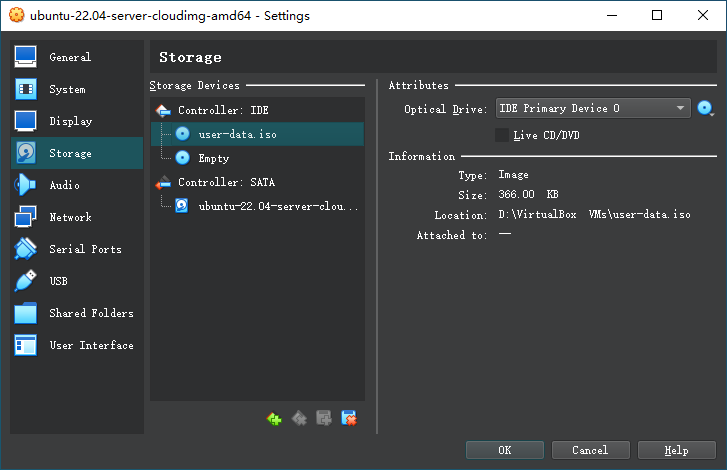Click the size value 366.00 KB
This screenshot has width=727, height=470.
[528, 194]
